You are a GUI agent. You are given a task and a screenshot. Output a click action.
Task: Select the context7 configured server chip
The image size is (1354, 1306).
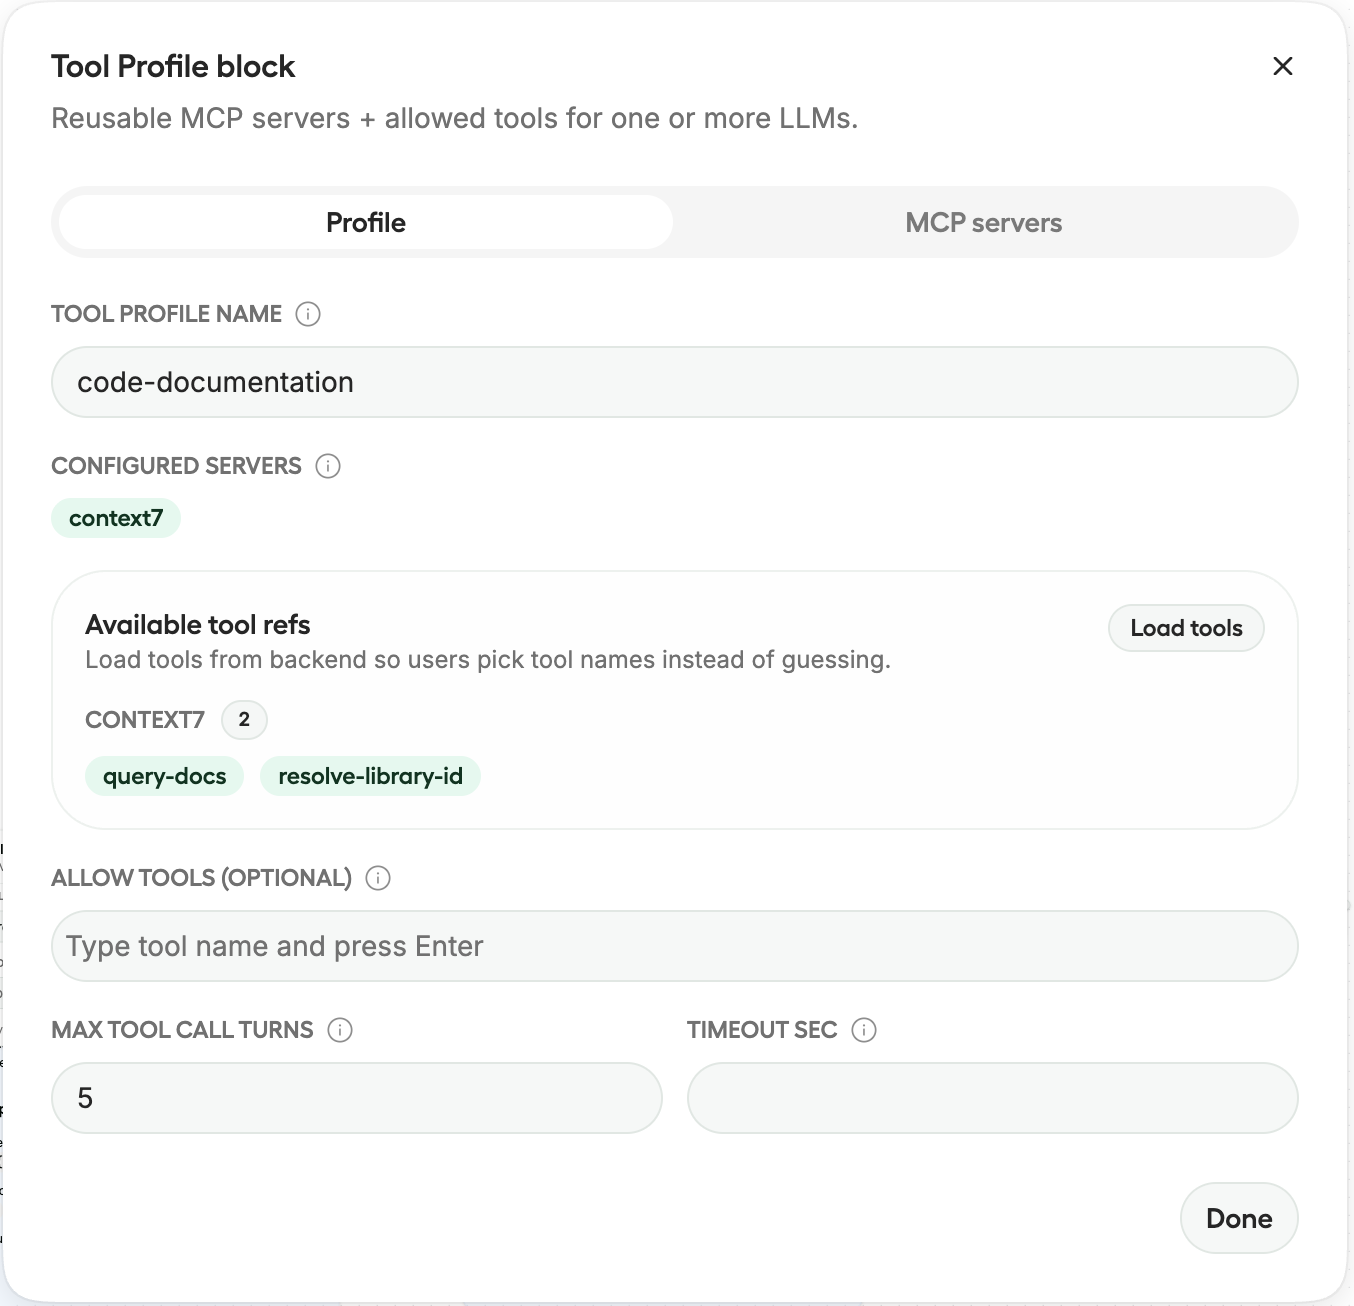coord(116,518)
